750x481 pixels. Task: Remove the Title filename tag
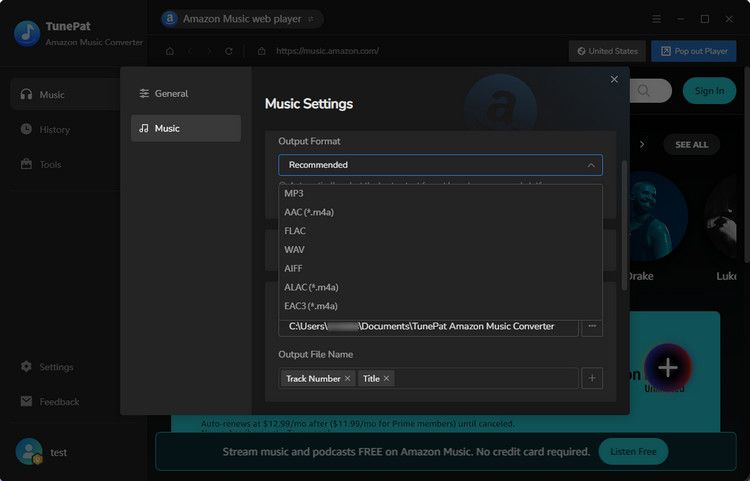pyautogui.click(x=386, y=378)
